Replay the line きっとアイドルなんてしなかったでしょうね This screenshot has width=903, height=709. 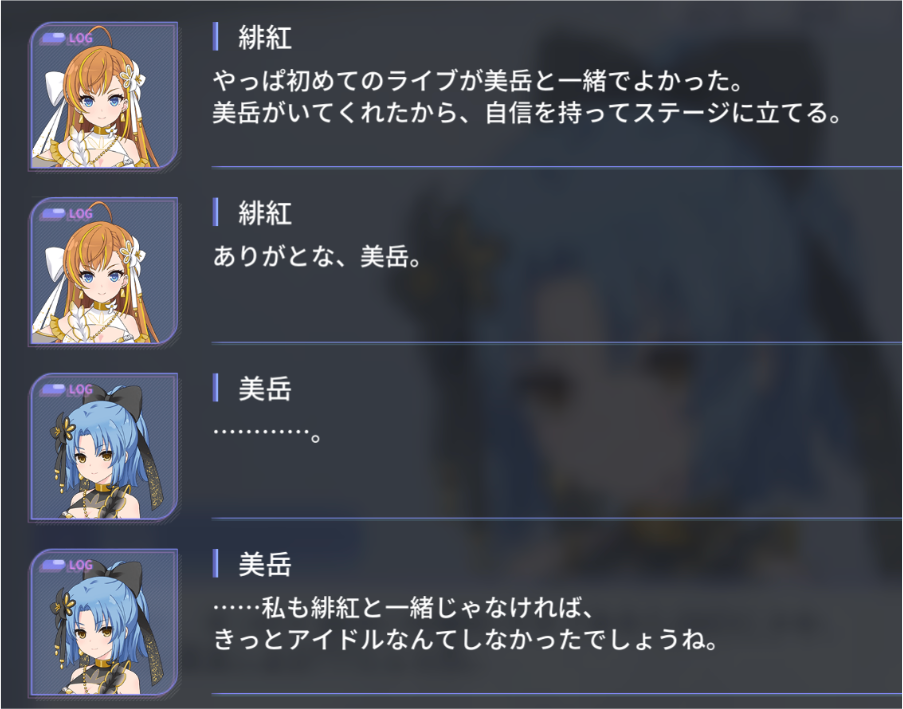[x=466, y=640]
